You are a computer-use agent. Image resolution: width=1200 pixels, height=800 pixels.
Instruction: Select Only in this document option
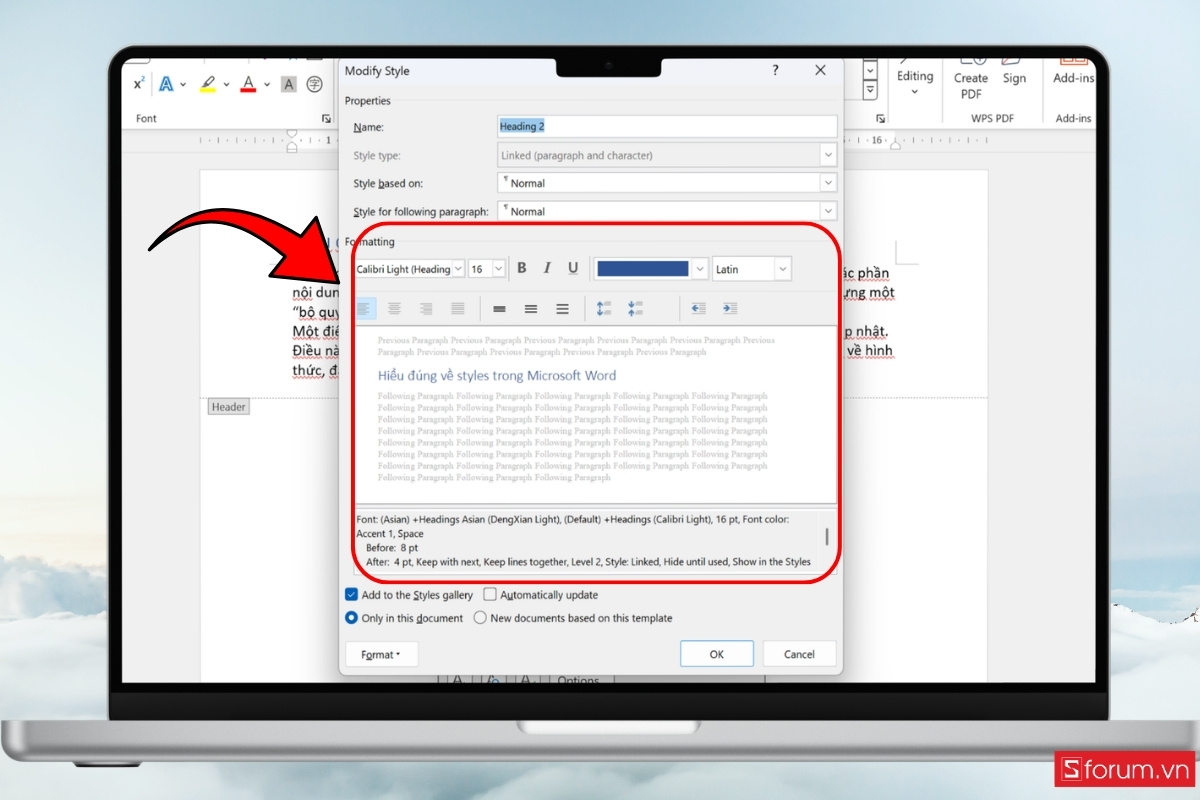351,618
